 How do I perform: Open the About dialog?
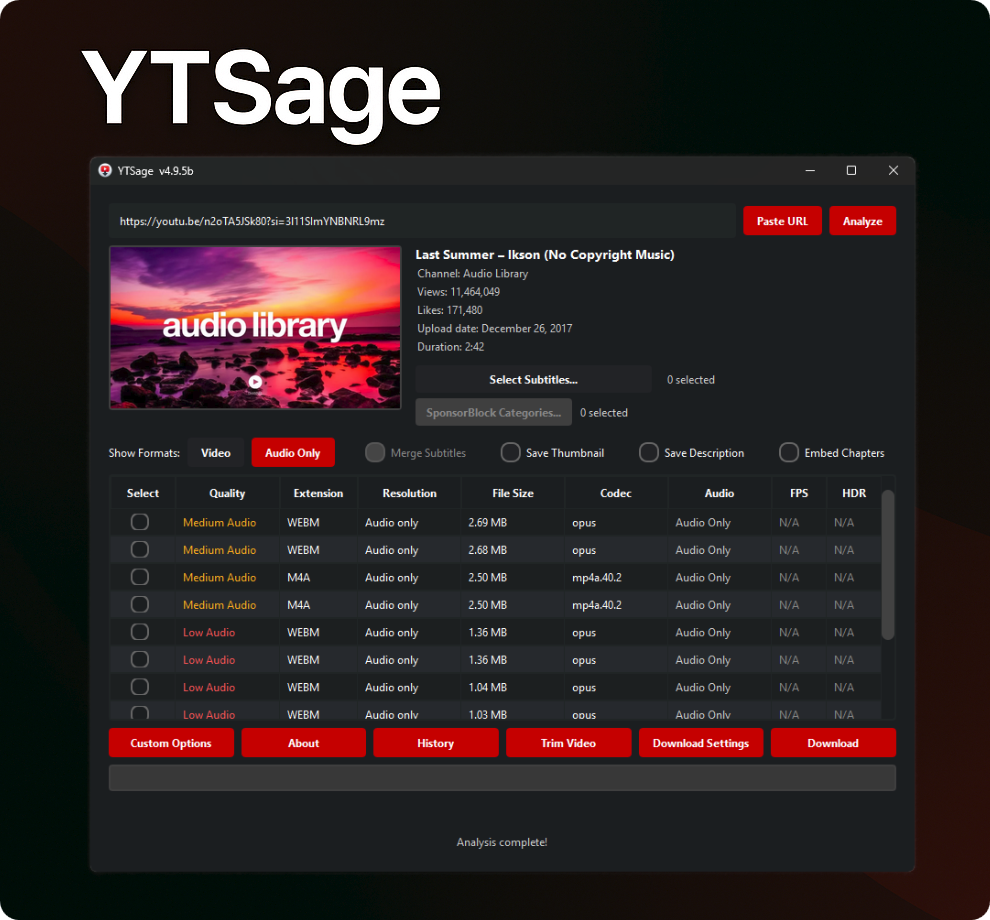coord(304,743)
